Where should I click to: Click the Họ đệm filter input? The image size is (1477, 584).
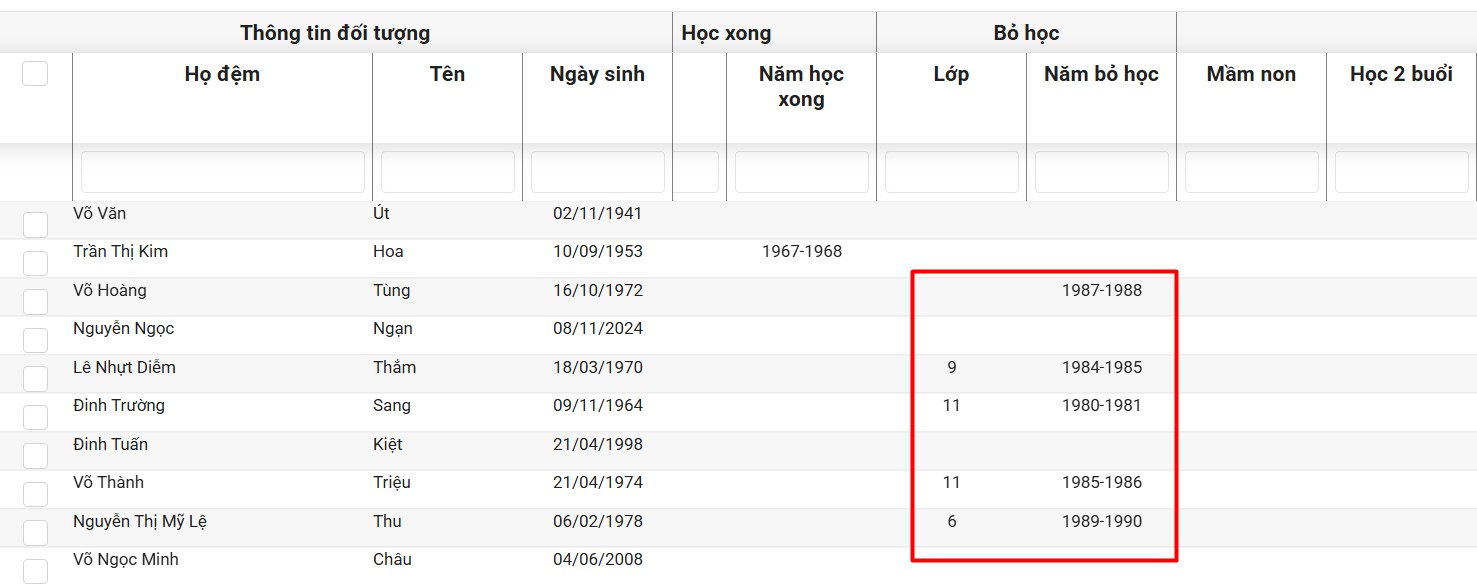[x=222, y=172]
